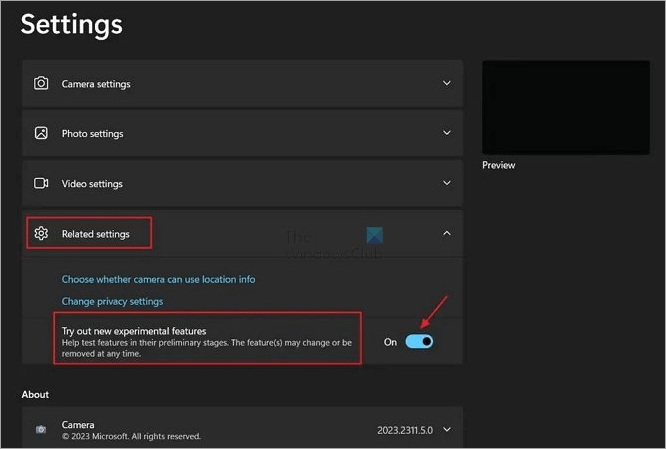
Task: Turn off experimental features toggle
Action: click(419, 342)
